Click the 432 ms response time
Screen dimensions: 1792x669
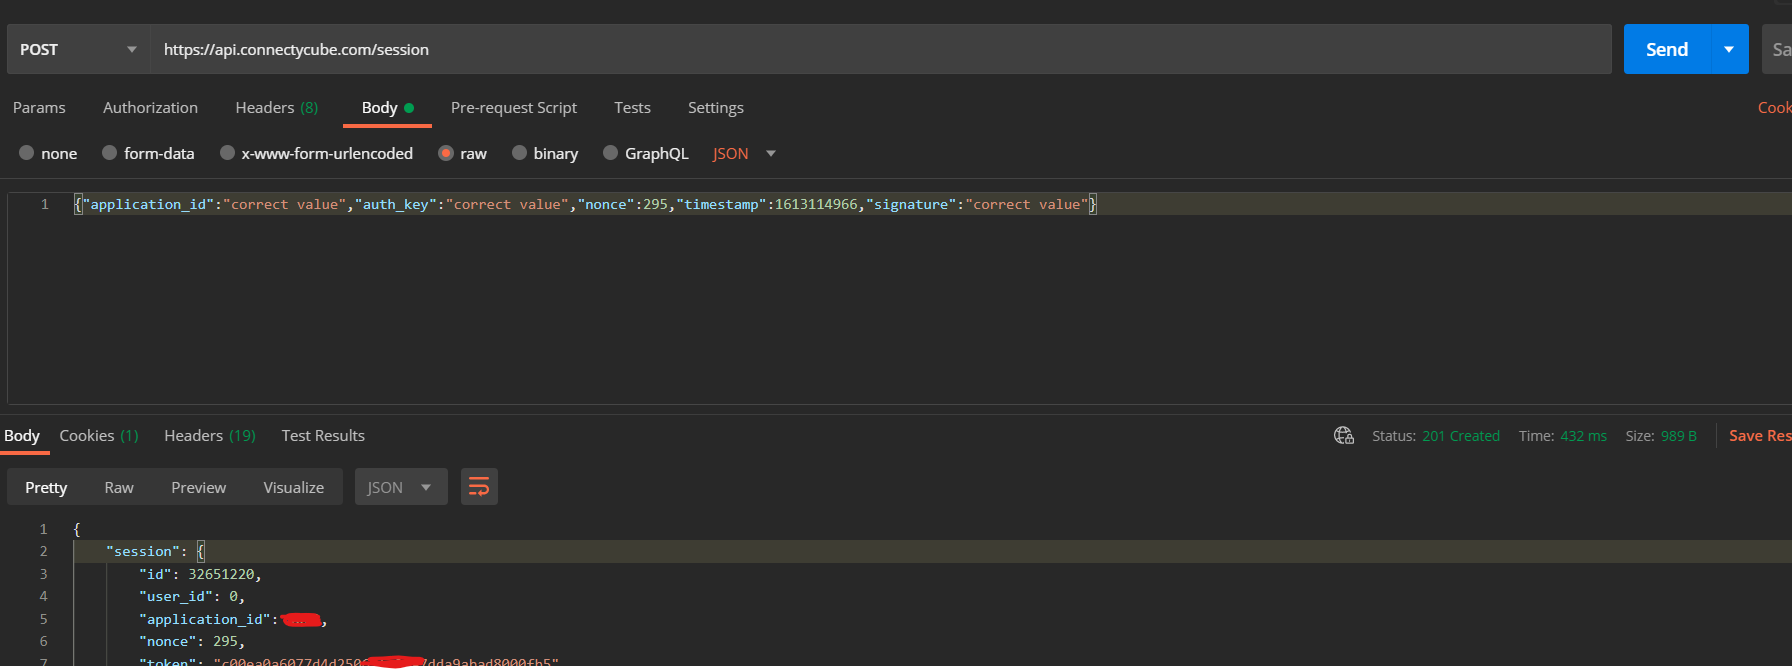[x=1584, y=436]
